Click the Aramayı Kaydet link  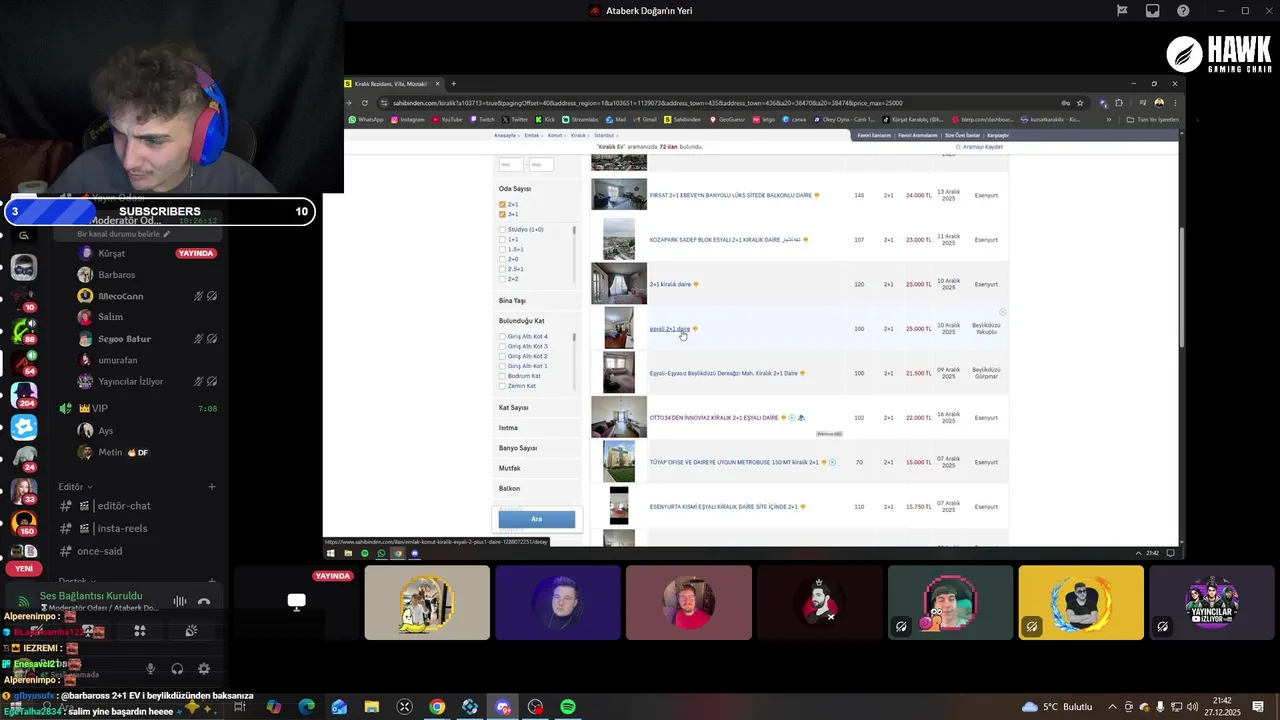(x=979, y=147)
